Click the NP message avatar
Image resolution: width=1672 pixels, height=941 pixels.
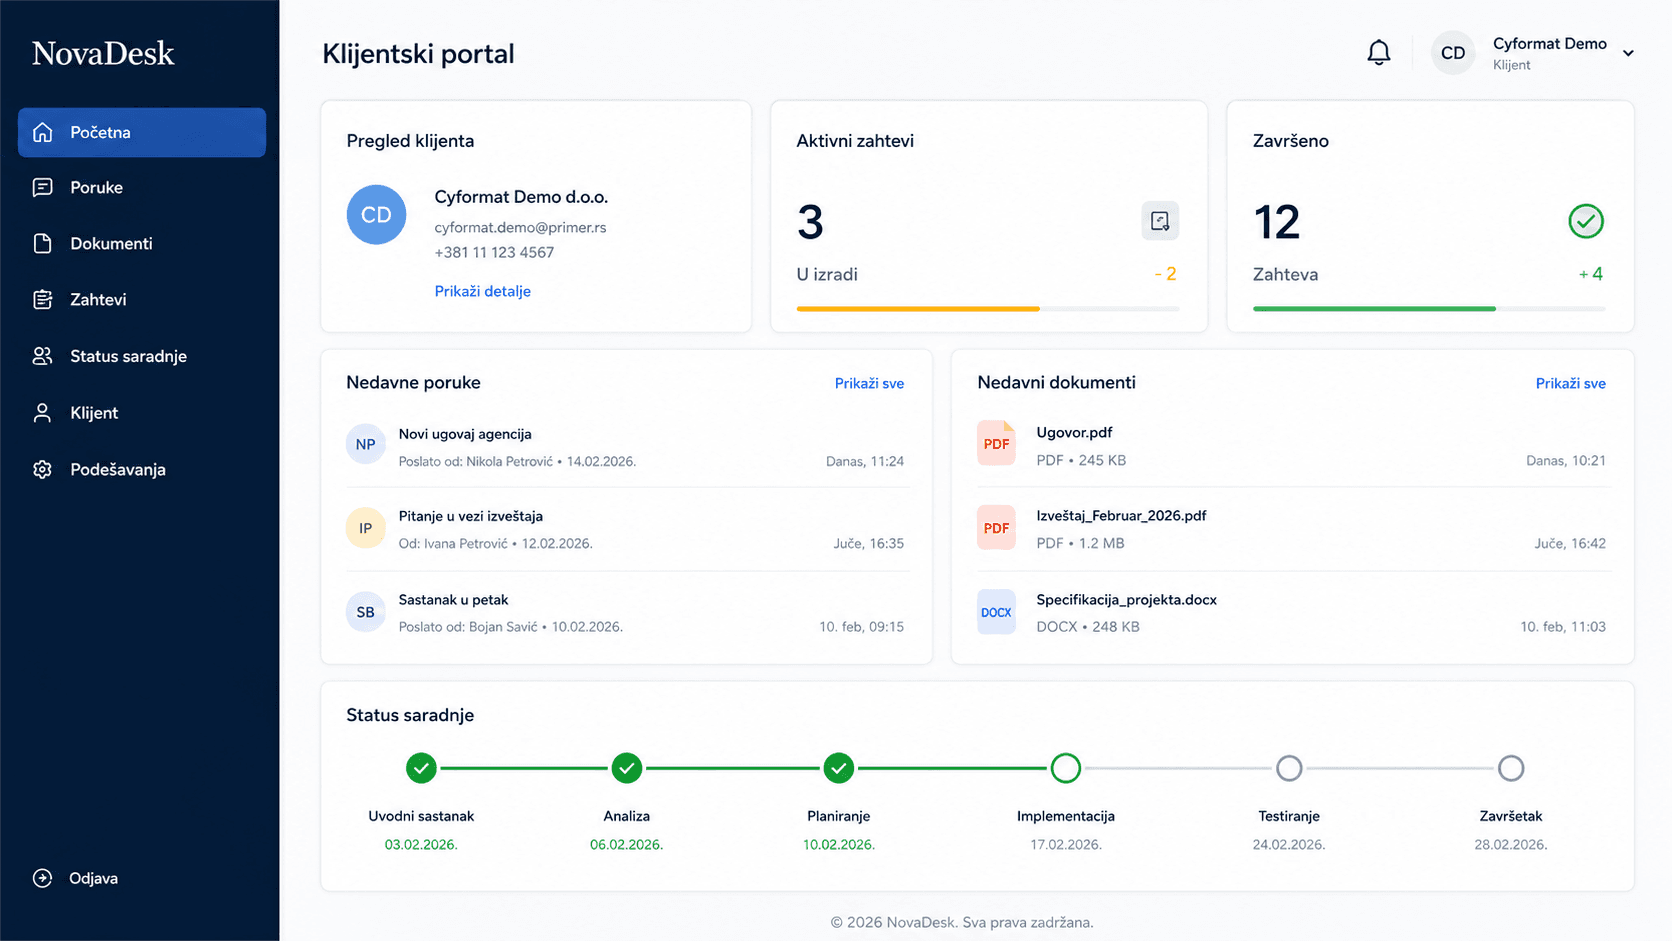pos(365,445)
